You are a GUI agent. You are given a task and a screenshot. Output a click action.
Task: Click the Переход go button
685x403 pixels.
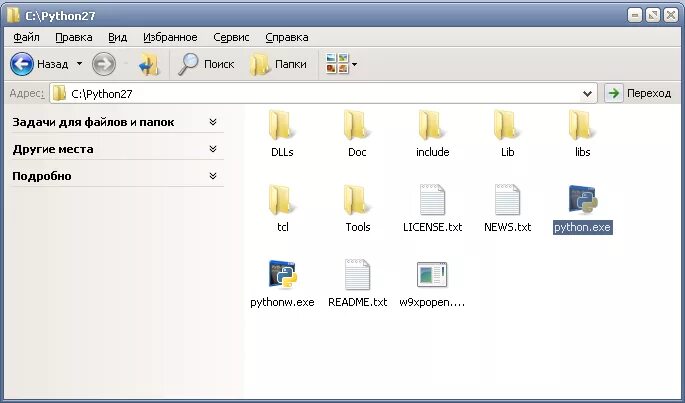[640, 93]
